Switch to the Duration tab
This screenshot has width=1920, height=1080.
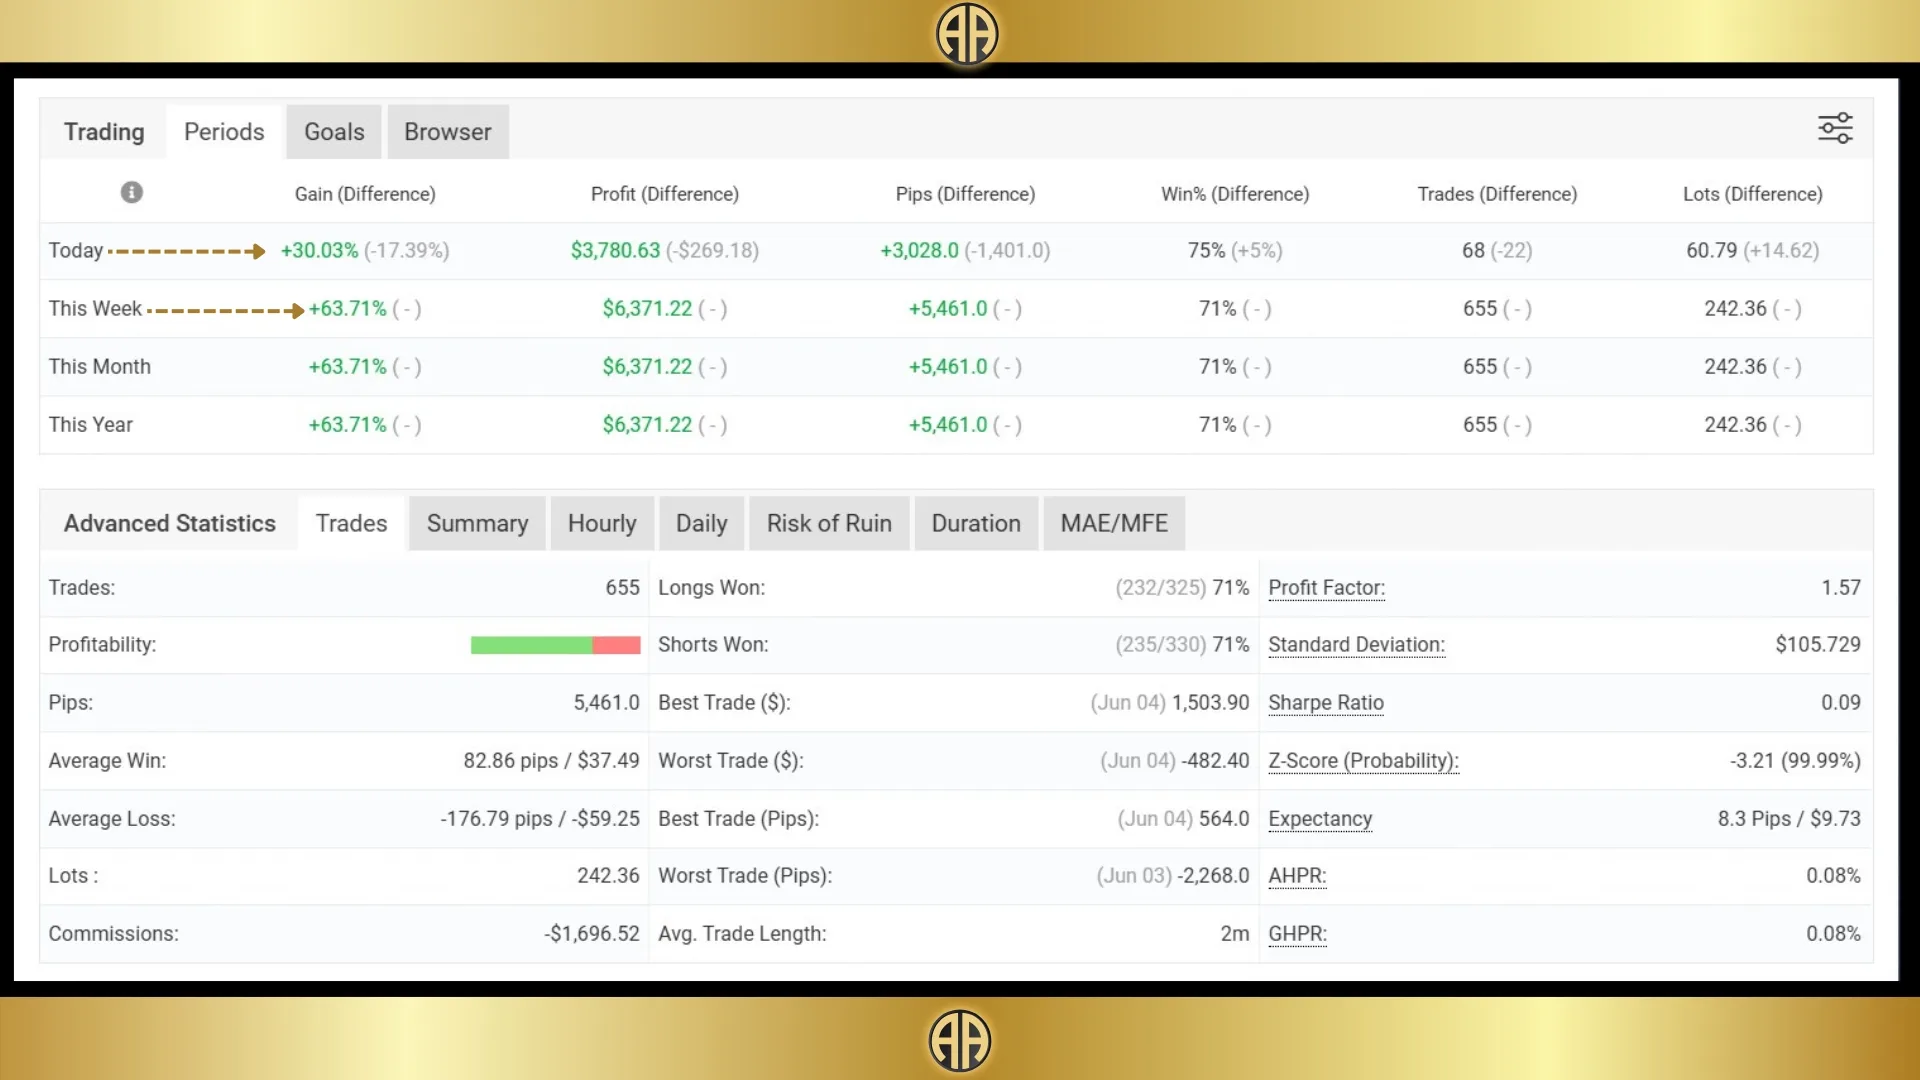pos(976,523)
